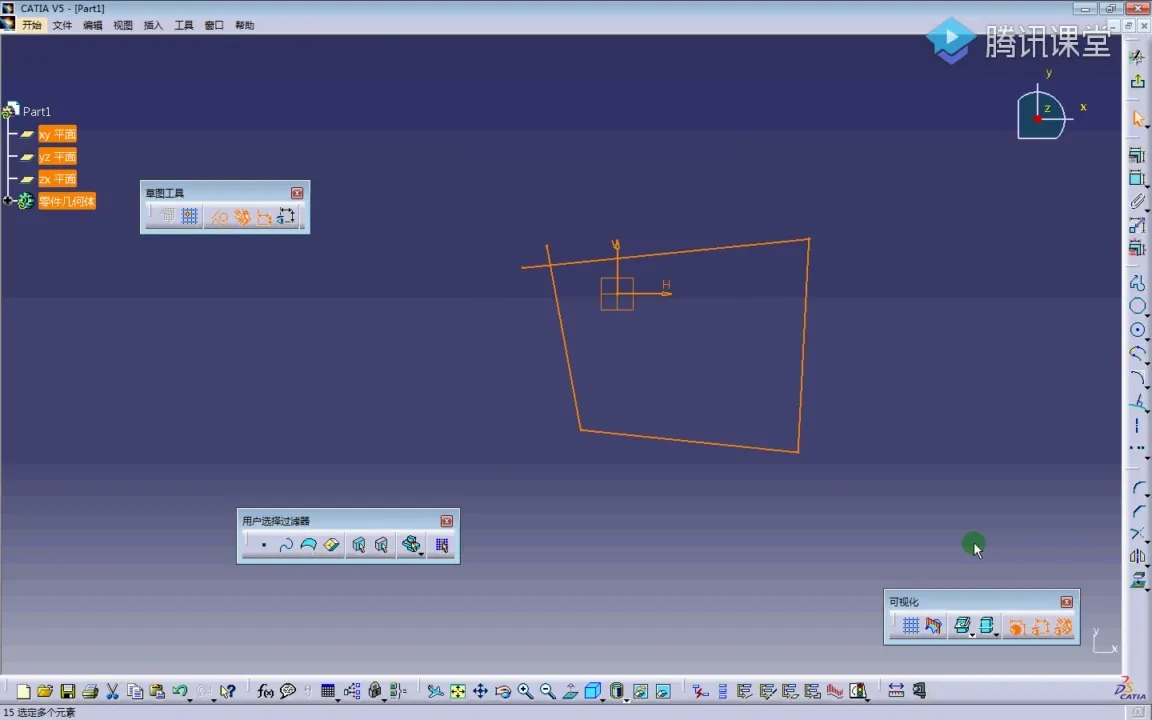Open the 插入 menu
Viewport: 1152px width, 720px height.
(x=153, y=25)
